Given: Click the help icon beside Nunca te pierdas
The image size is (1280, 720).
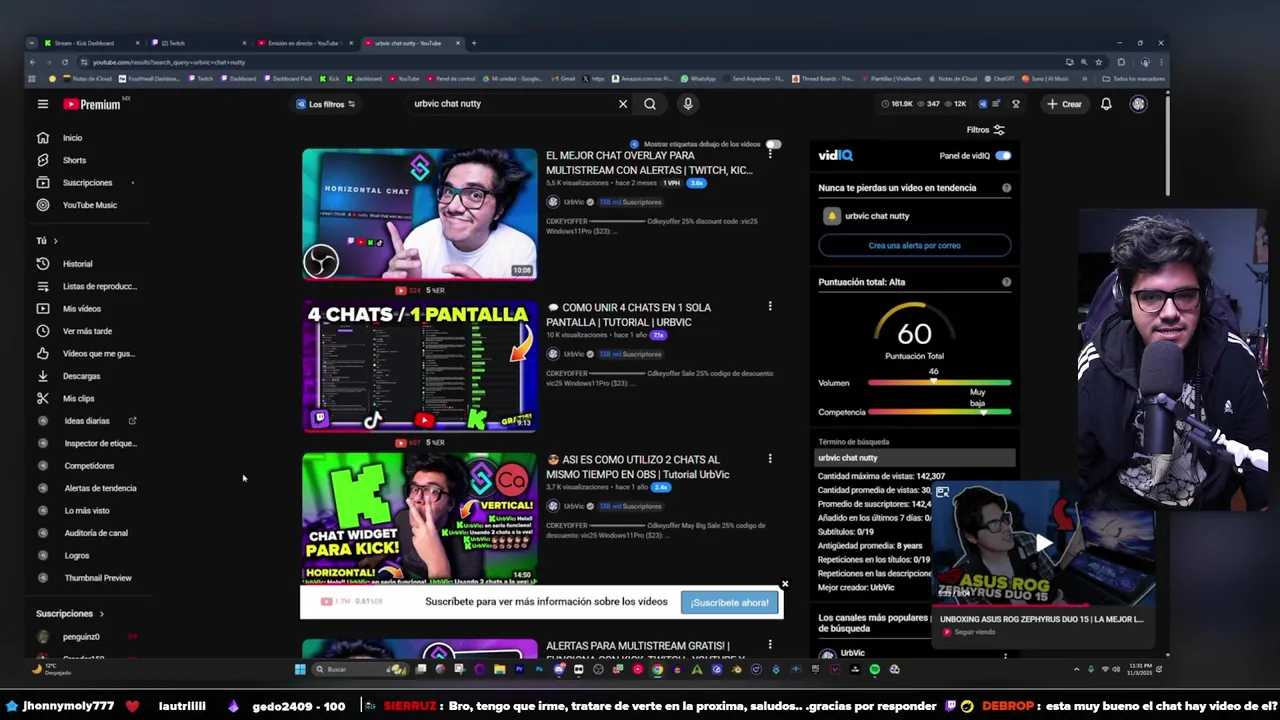Looking at the screenshot, I should (x=1006, y=188).
